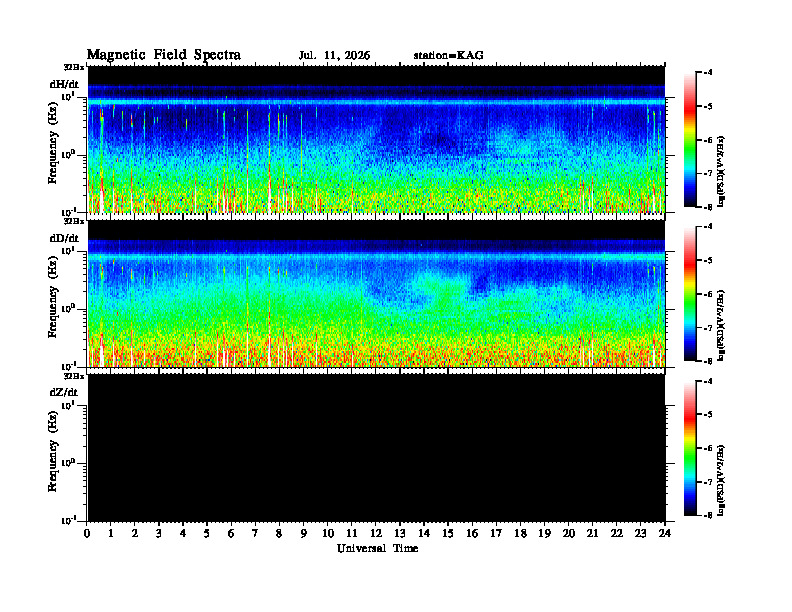The height and width of the screenshot is (612, 792).
Task: Click the dD/dt spectrogram plot
Action: (376, 294)
